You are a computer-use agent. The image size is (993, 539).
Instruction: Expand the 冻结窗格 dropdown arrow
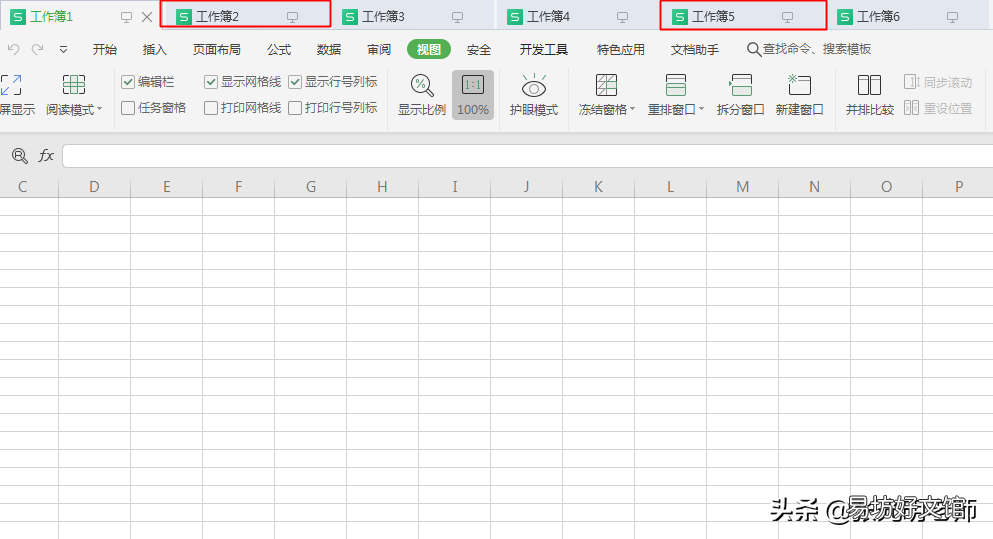click(632, 109)
